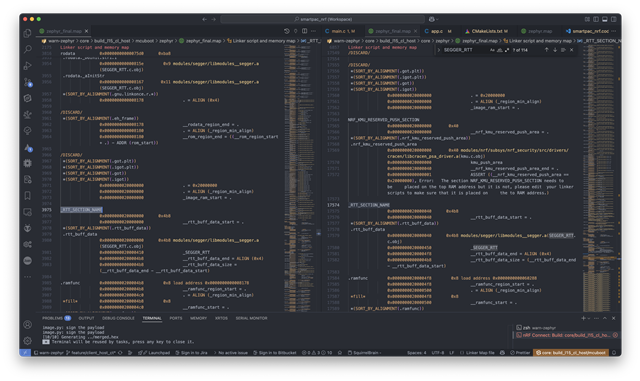Open notifications bell in status bar
The height and width of the screenshot is (381, 640).
(x=613, y=352)
